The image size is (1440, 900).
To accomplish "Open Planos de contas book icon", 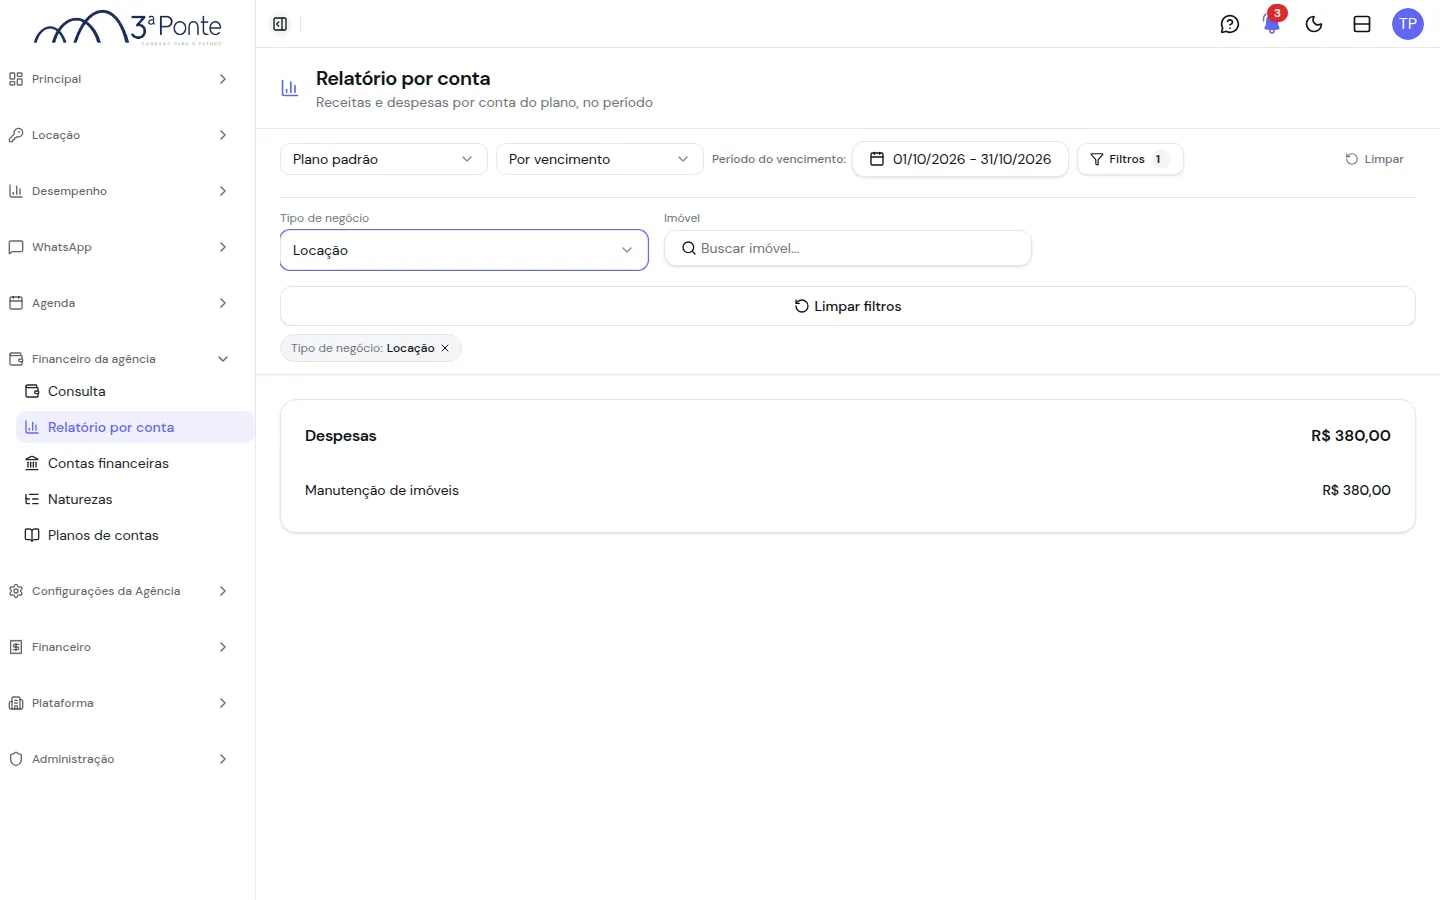I will click(32, 535).
